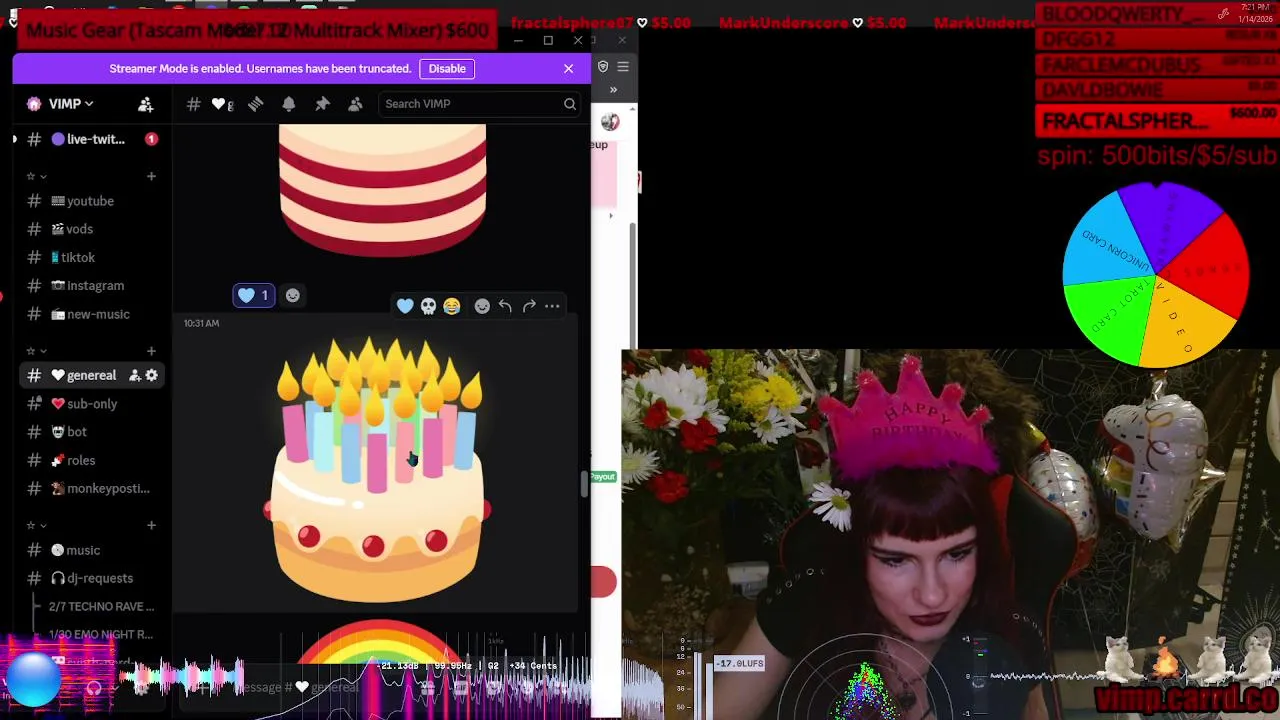The height and width of the screenshot is (720, 1280).
Task: Create invite for genereal channel
Action: coord(134,375)
